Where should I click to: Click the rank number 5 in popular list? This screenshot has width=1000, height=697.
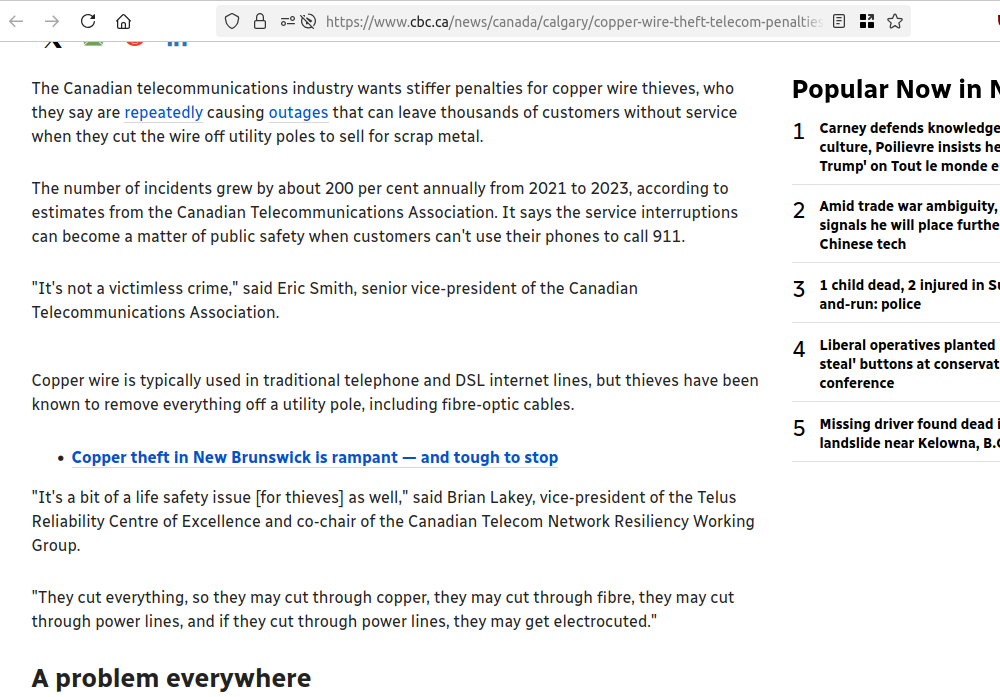click(798, 428)
